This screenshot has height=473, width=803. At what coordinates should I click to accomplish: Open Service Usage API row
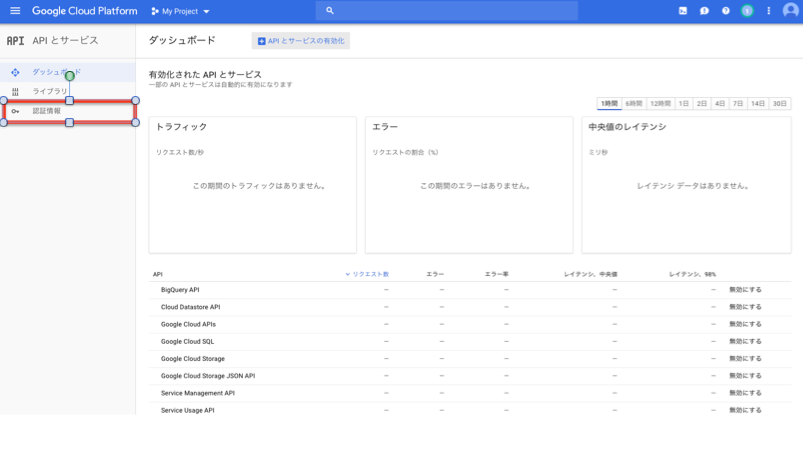[187, 411]
